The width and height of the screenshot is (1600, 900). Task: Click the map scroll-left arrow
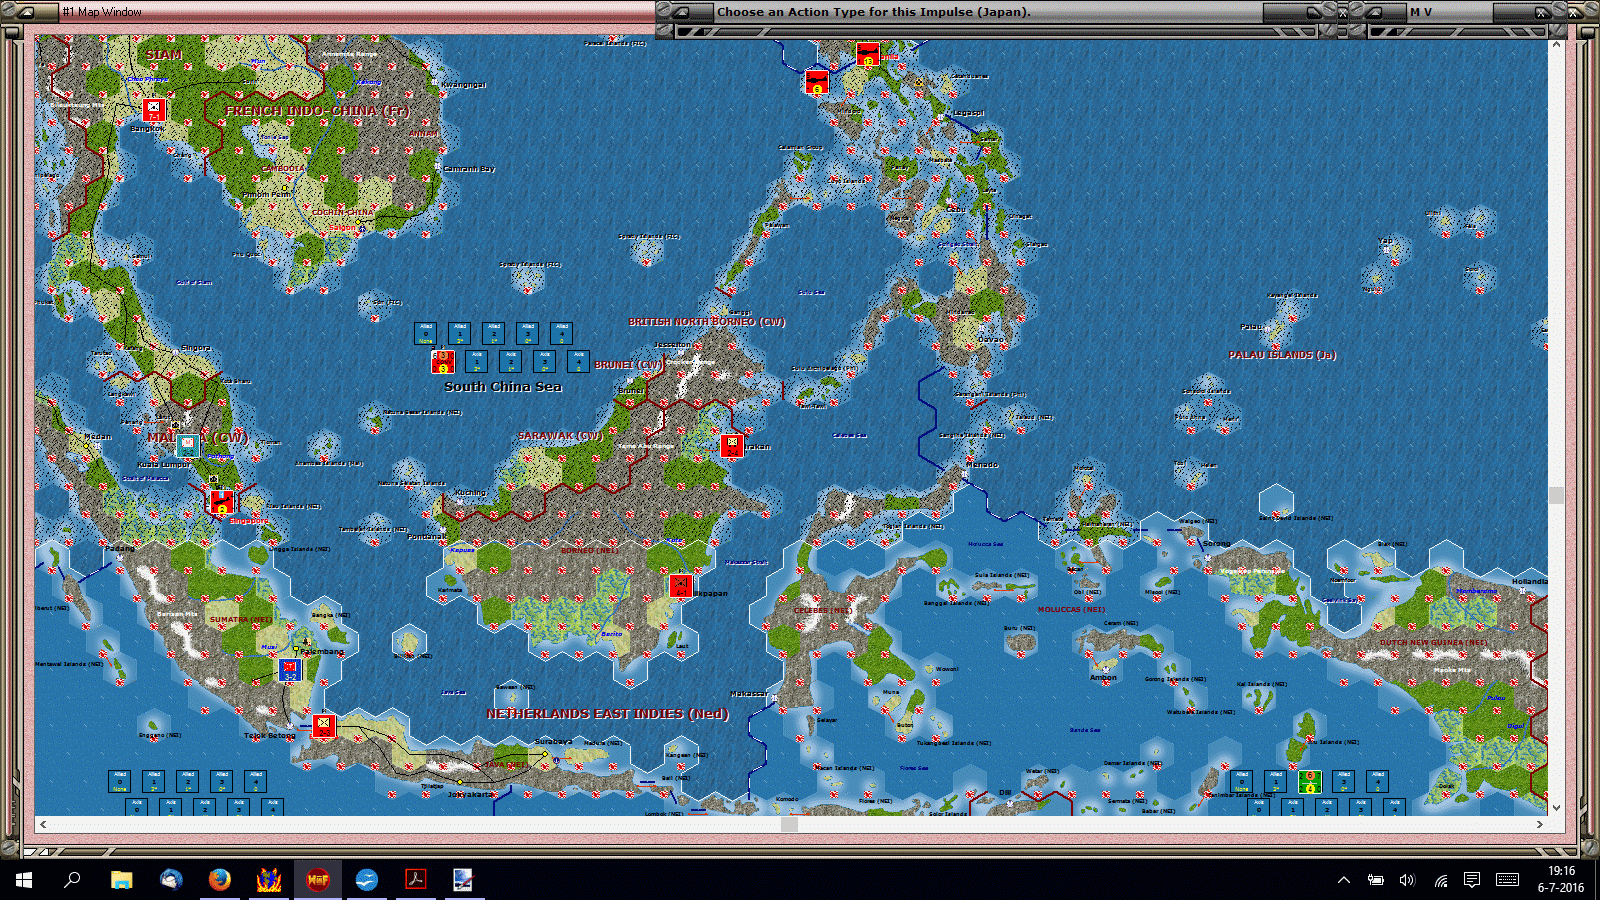point(43,824)
